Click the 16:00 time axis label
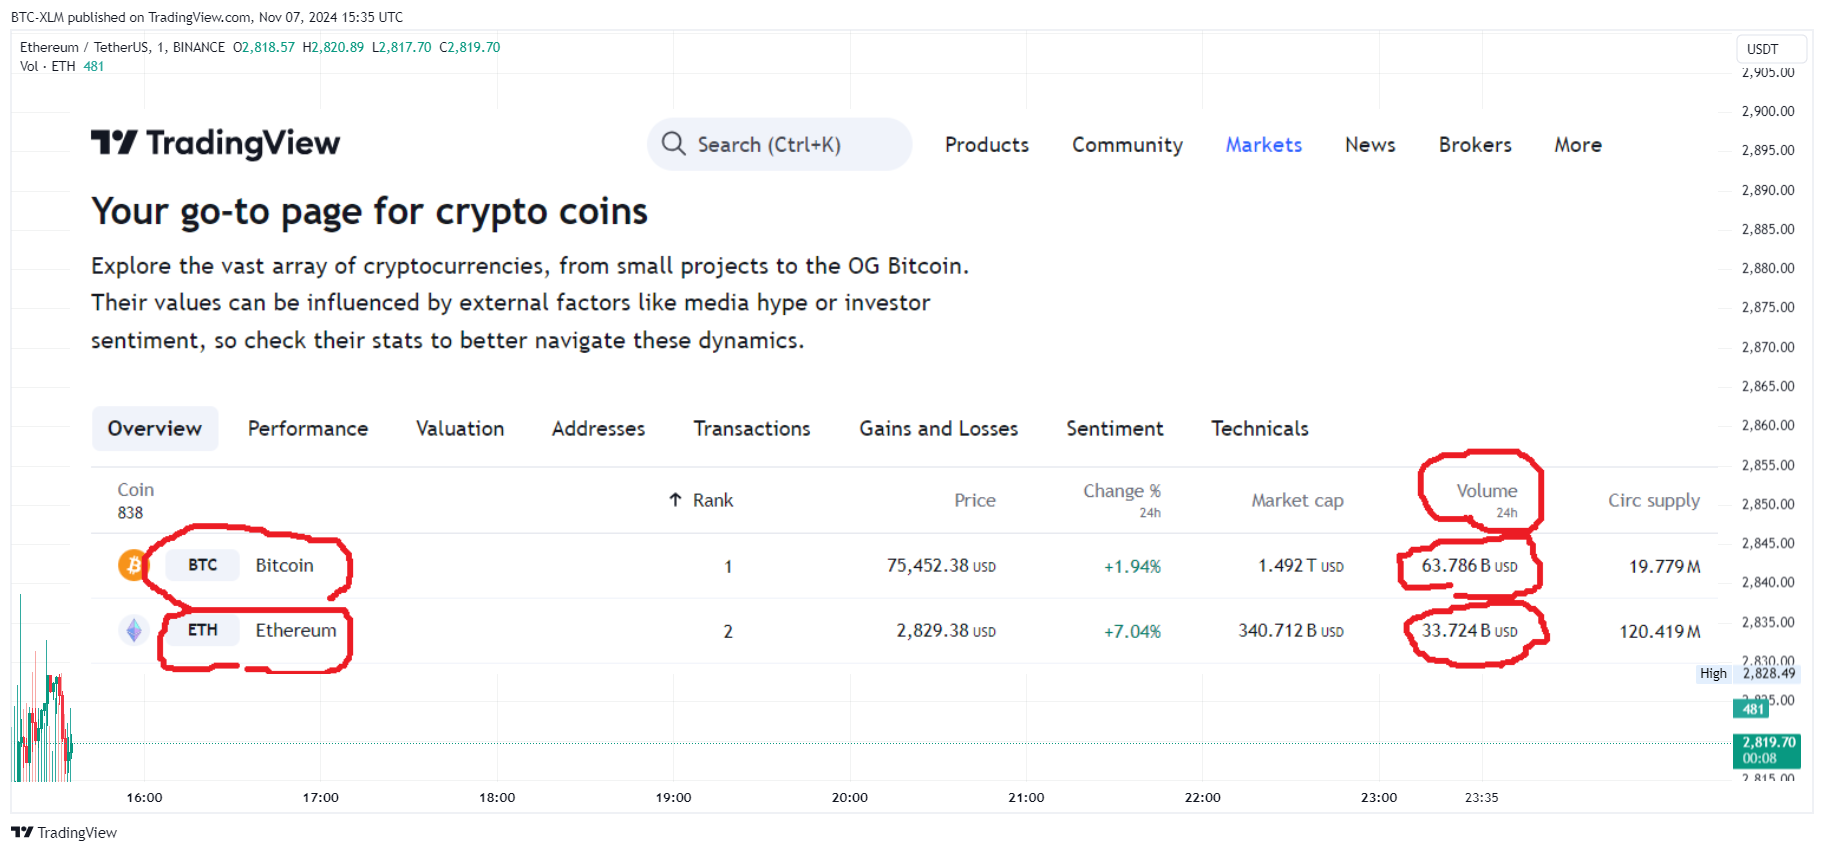This screenshot has width=1824, height=852. [x=144, y=798]
